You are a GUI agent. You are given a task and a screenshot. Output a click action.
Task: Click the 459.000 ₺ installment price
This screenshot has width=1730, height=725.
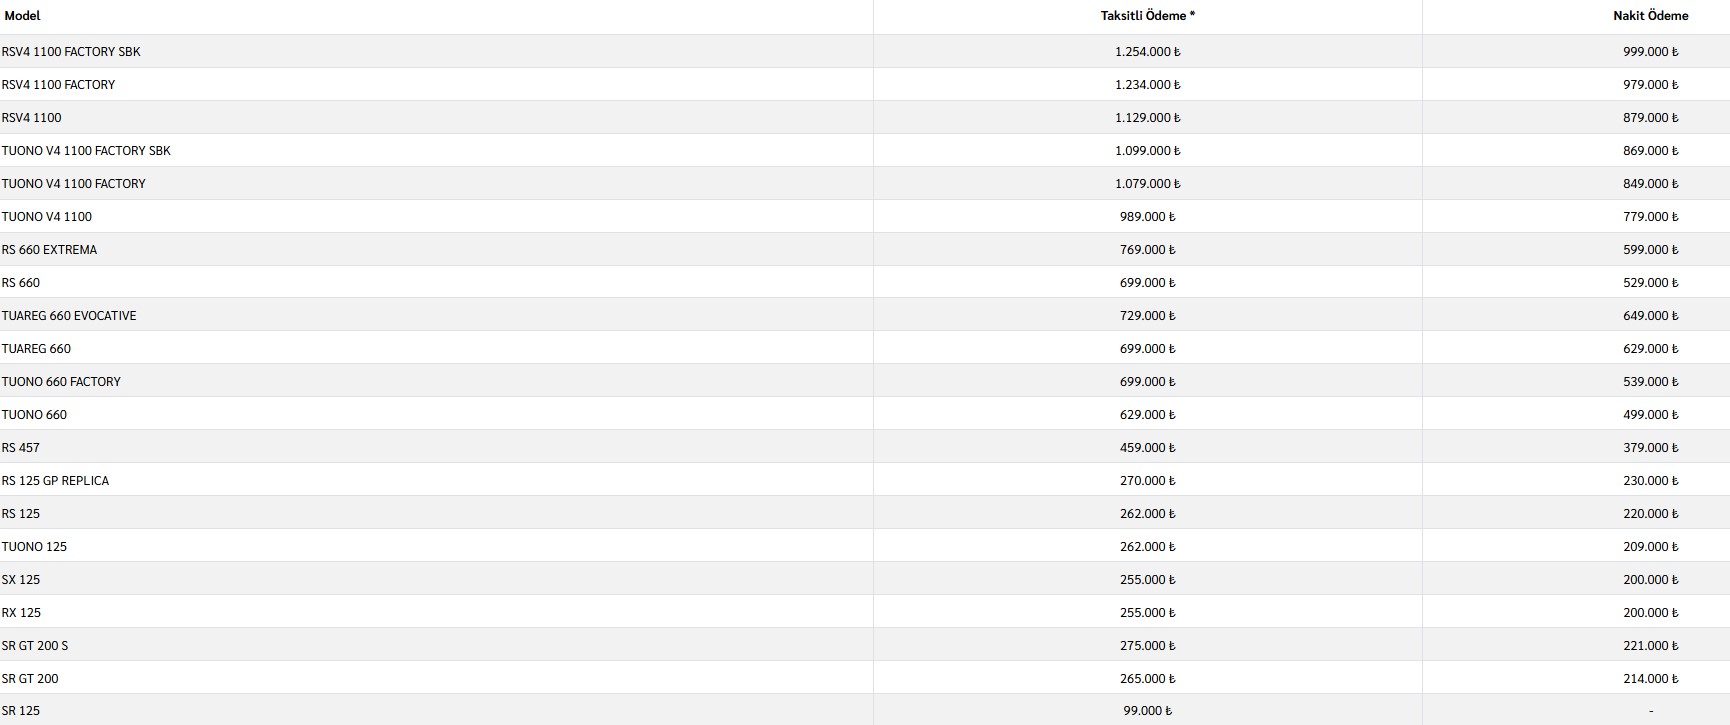[x=1148, y=448]
